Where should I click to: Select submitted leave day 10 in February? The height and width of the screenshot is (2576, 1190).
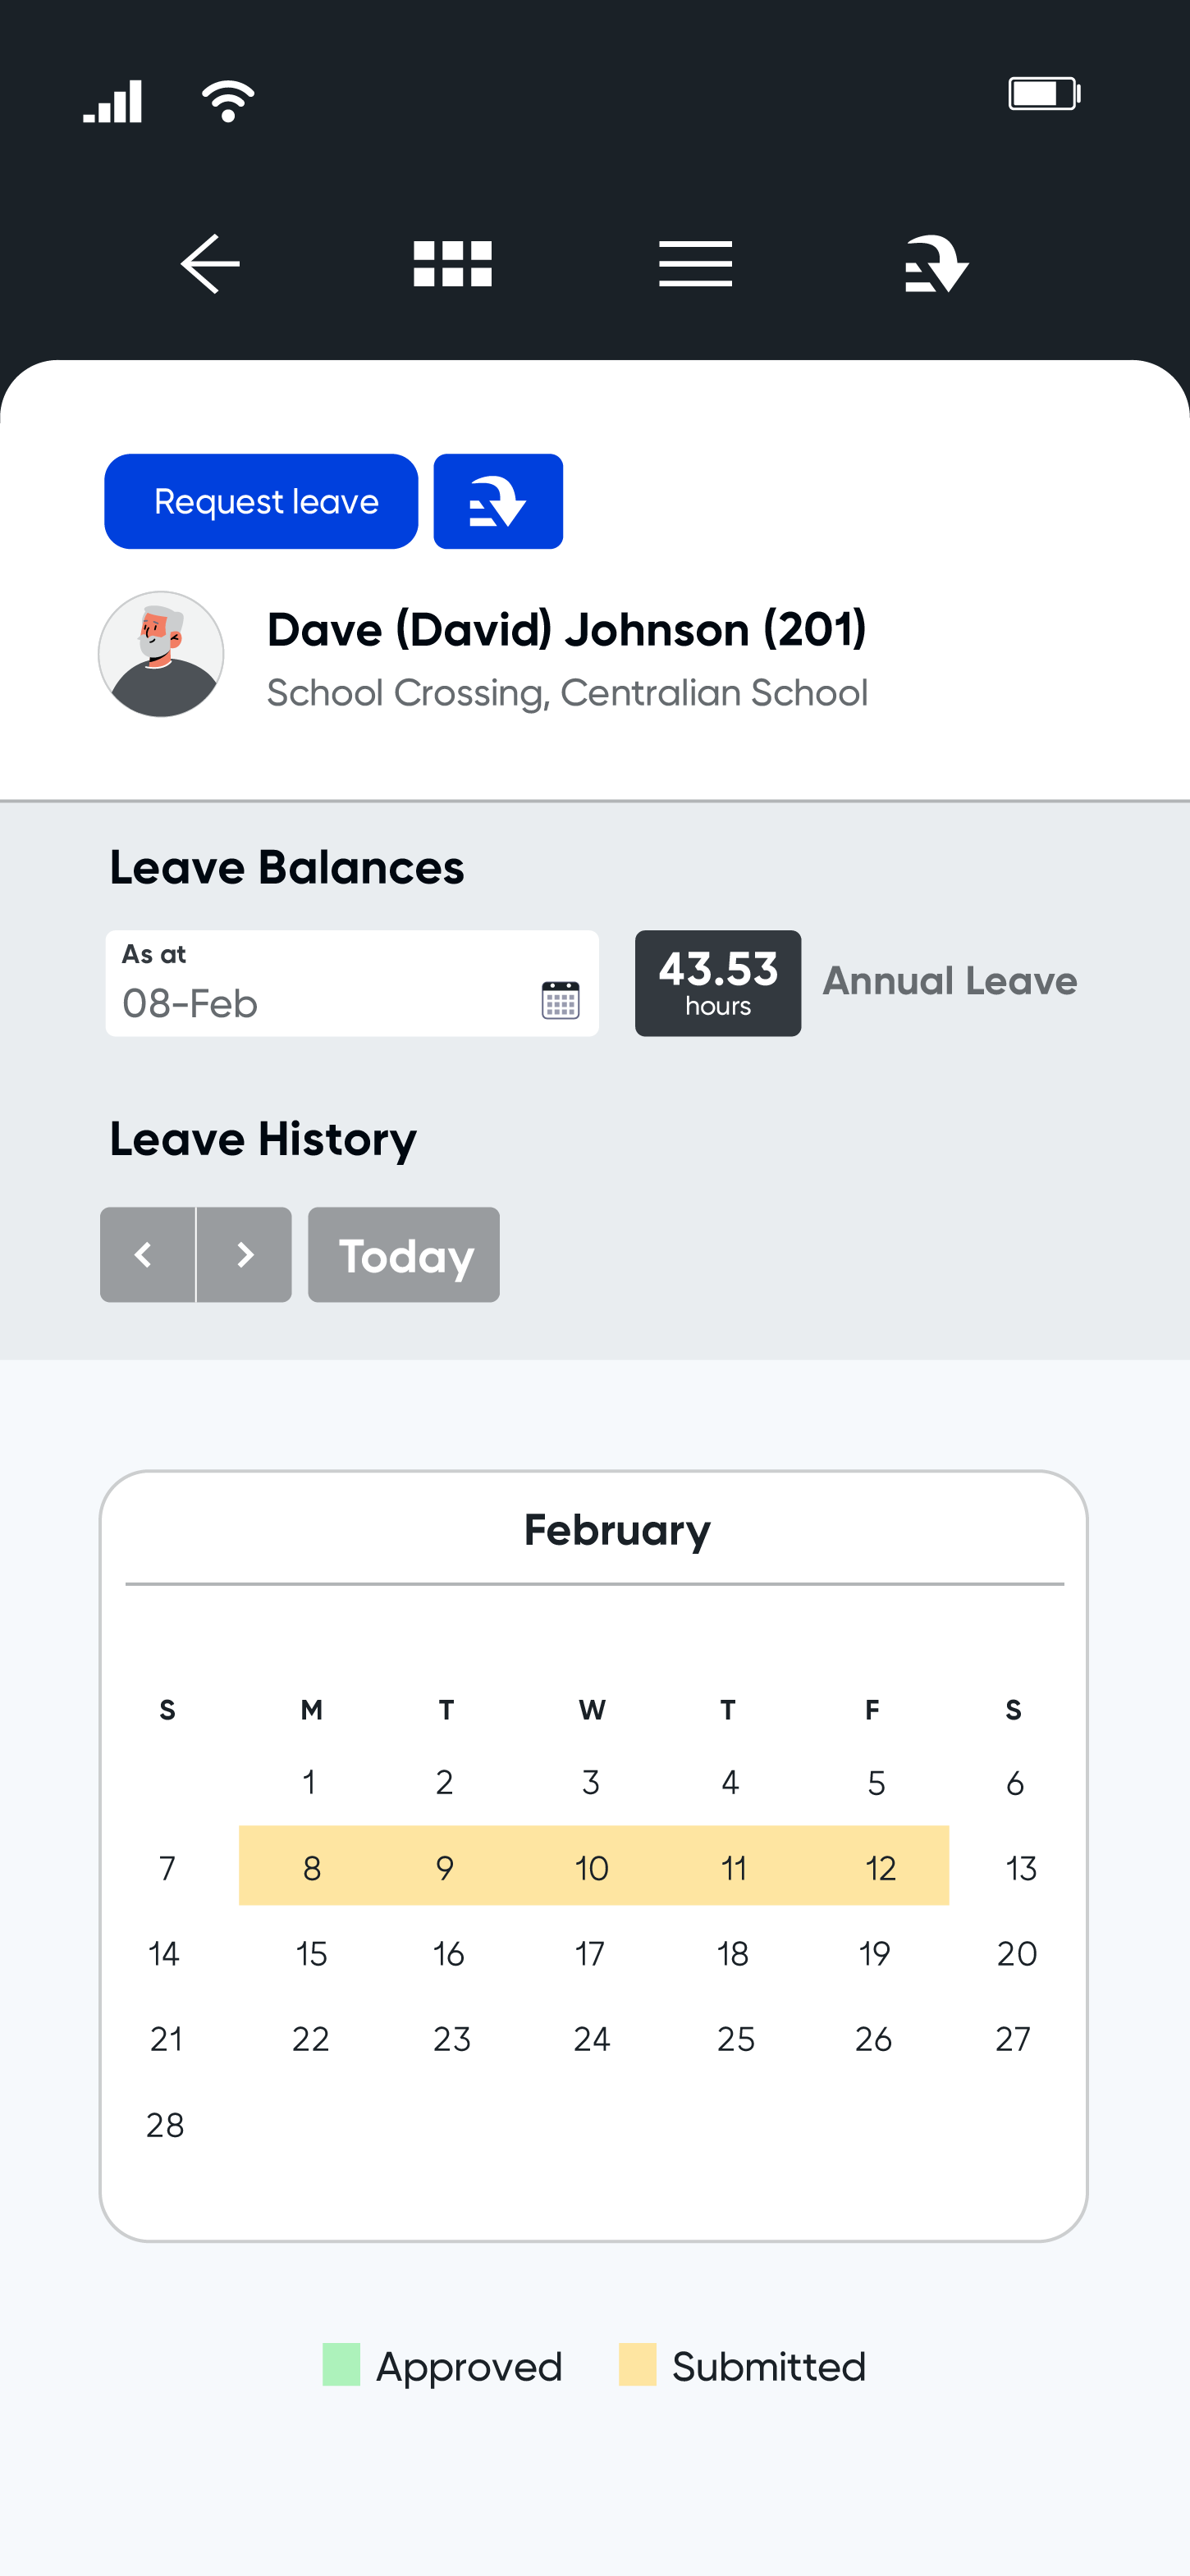pos(592,1867)
